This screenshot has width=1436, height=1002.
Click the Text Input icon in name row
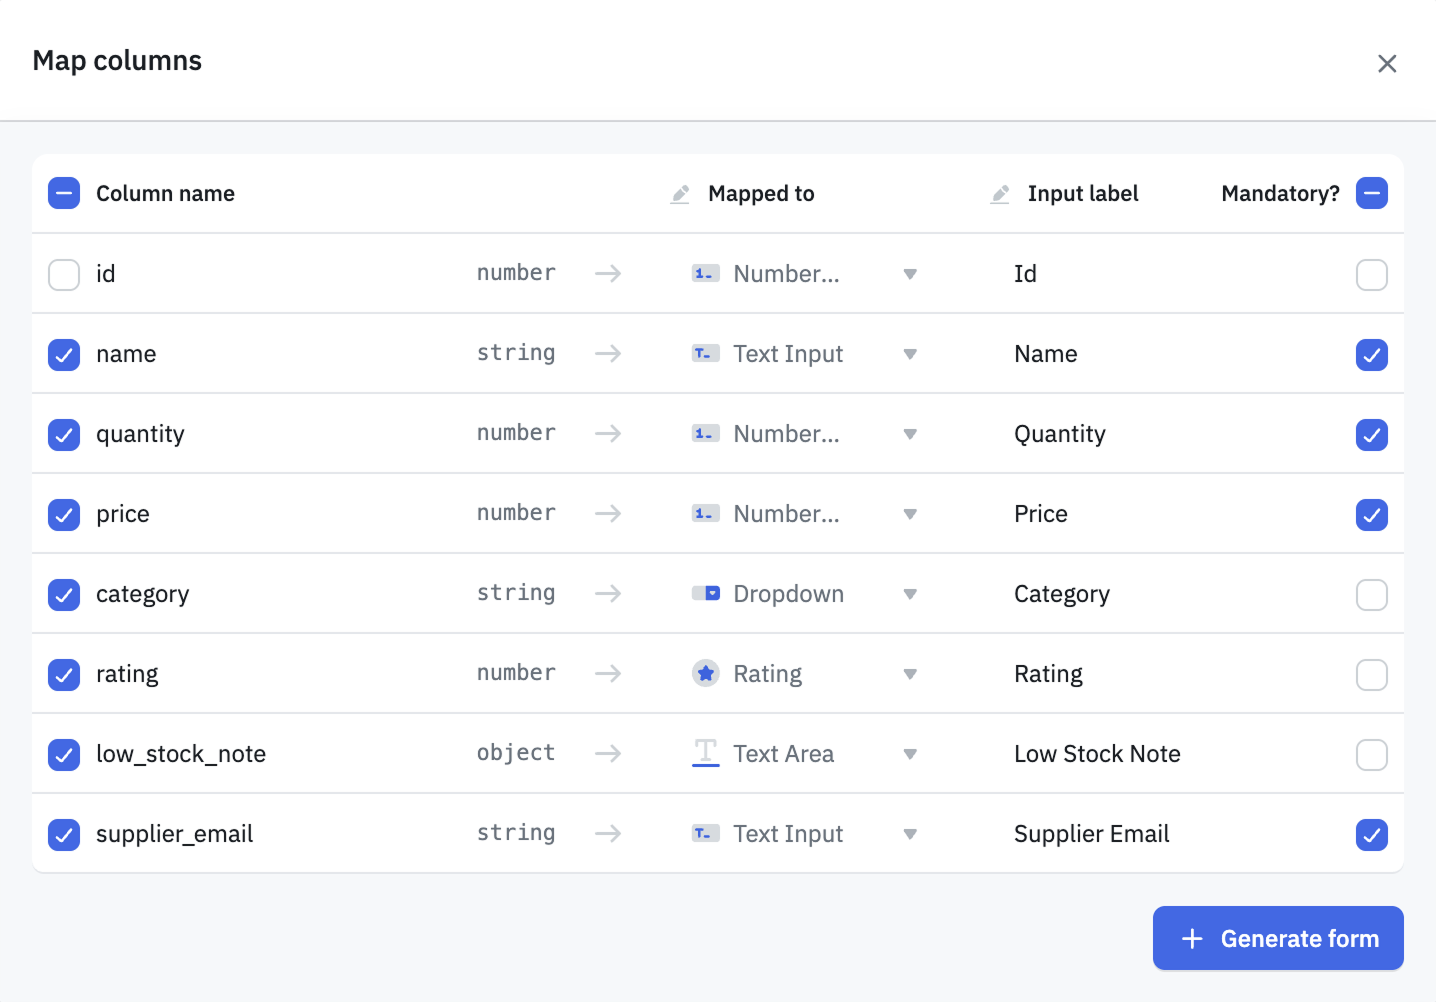(x=706, y=354)
